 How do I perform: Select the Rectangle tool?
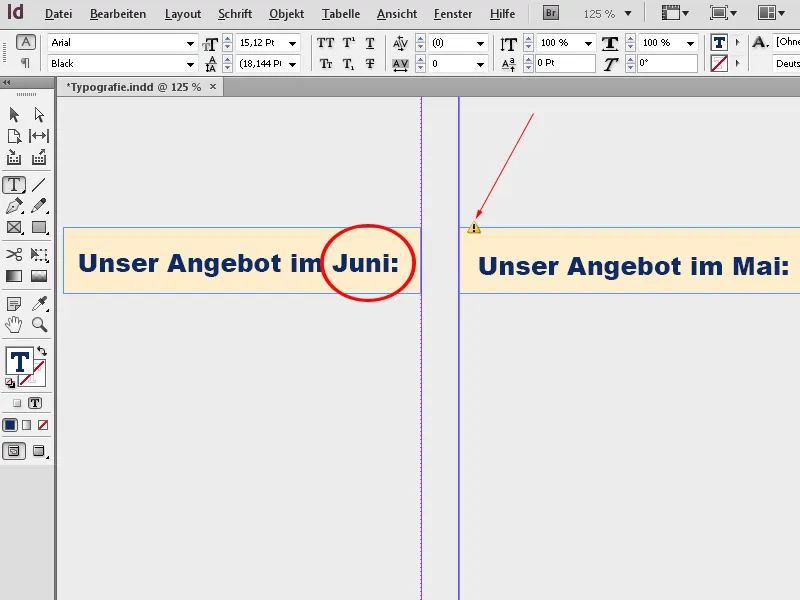pyautogui.click(x=39, y=228)
